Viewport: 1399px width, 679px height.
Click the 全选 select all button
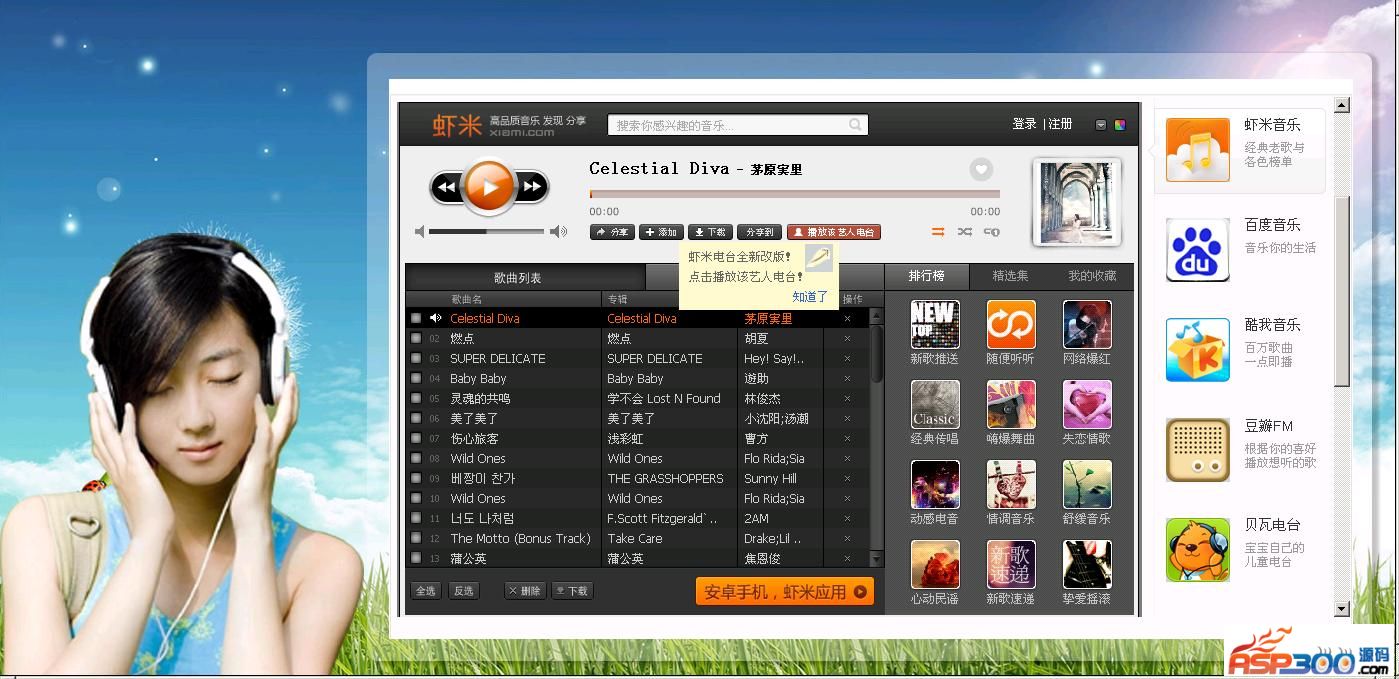tap(426, 591)
